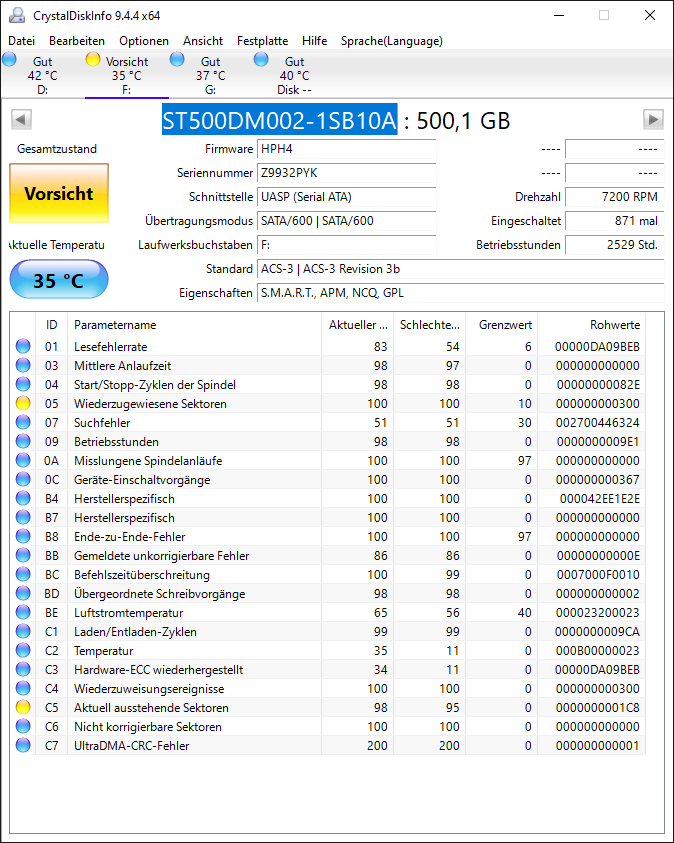Click the yellow Vorsicht health status button
Image resolution: width=674 pixels, height=843 pixels.
click(59, 194)
